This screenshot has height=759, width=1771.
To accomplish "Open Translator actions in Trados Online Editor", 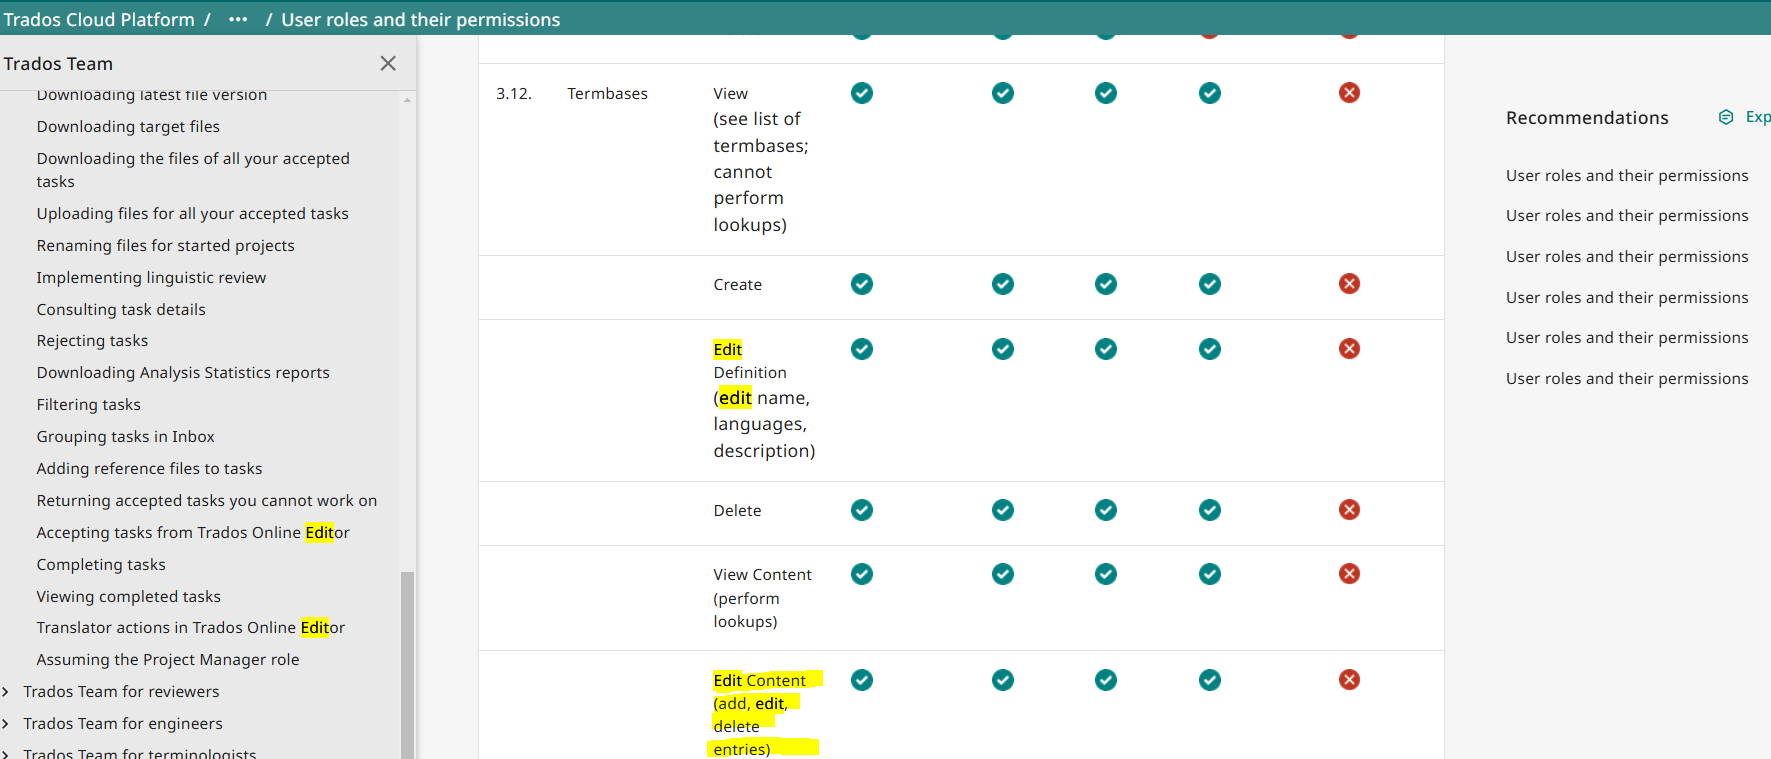I will [x=190, y=628].
